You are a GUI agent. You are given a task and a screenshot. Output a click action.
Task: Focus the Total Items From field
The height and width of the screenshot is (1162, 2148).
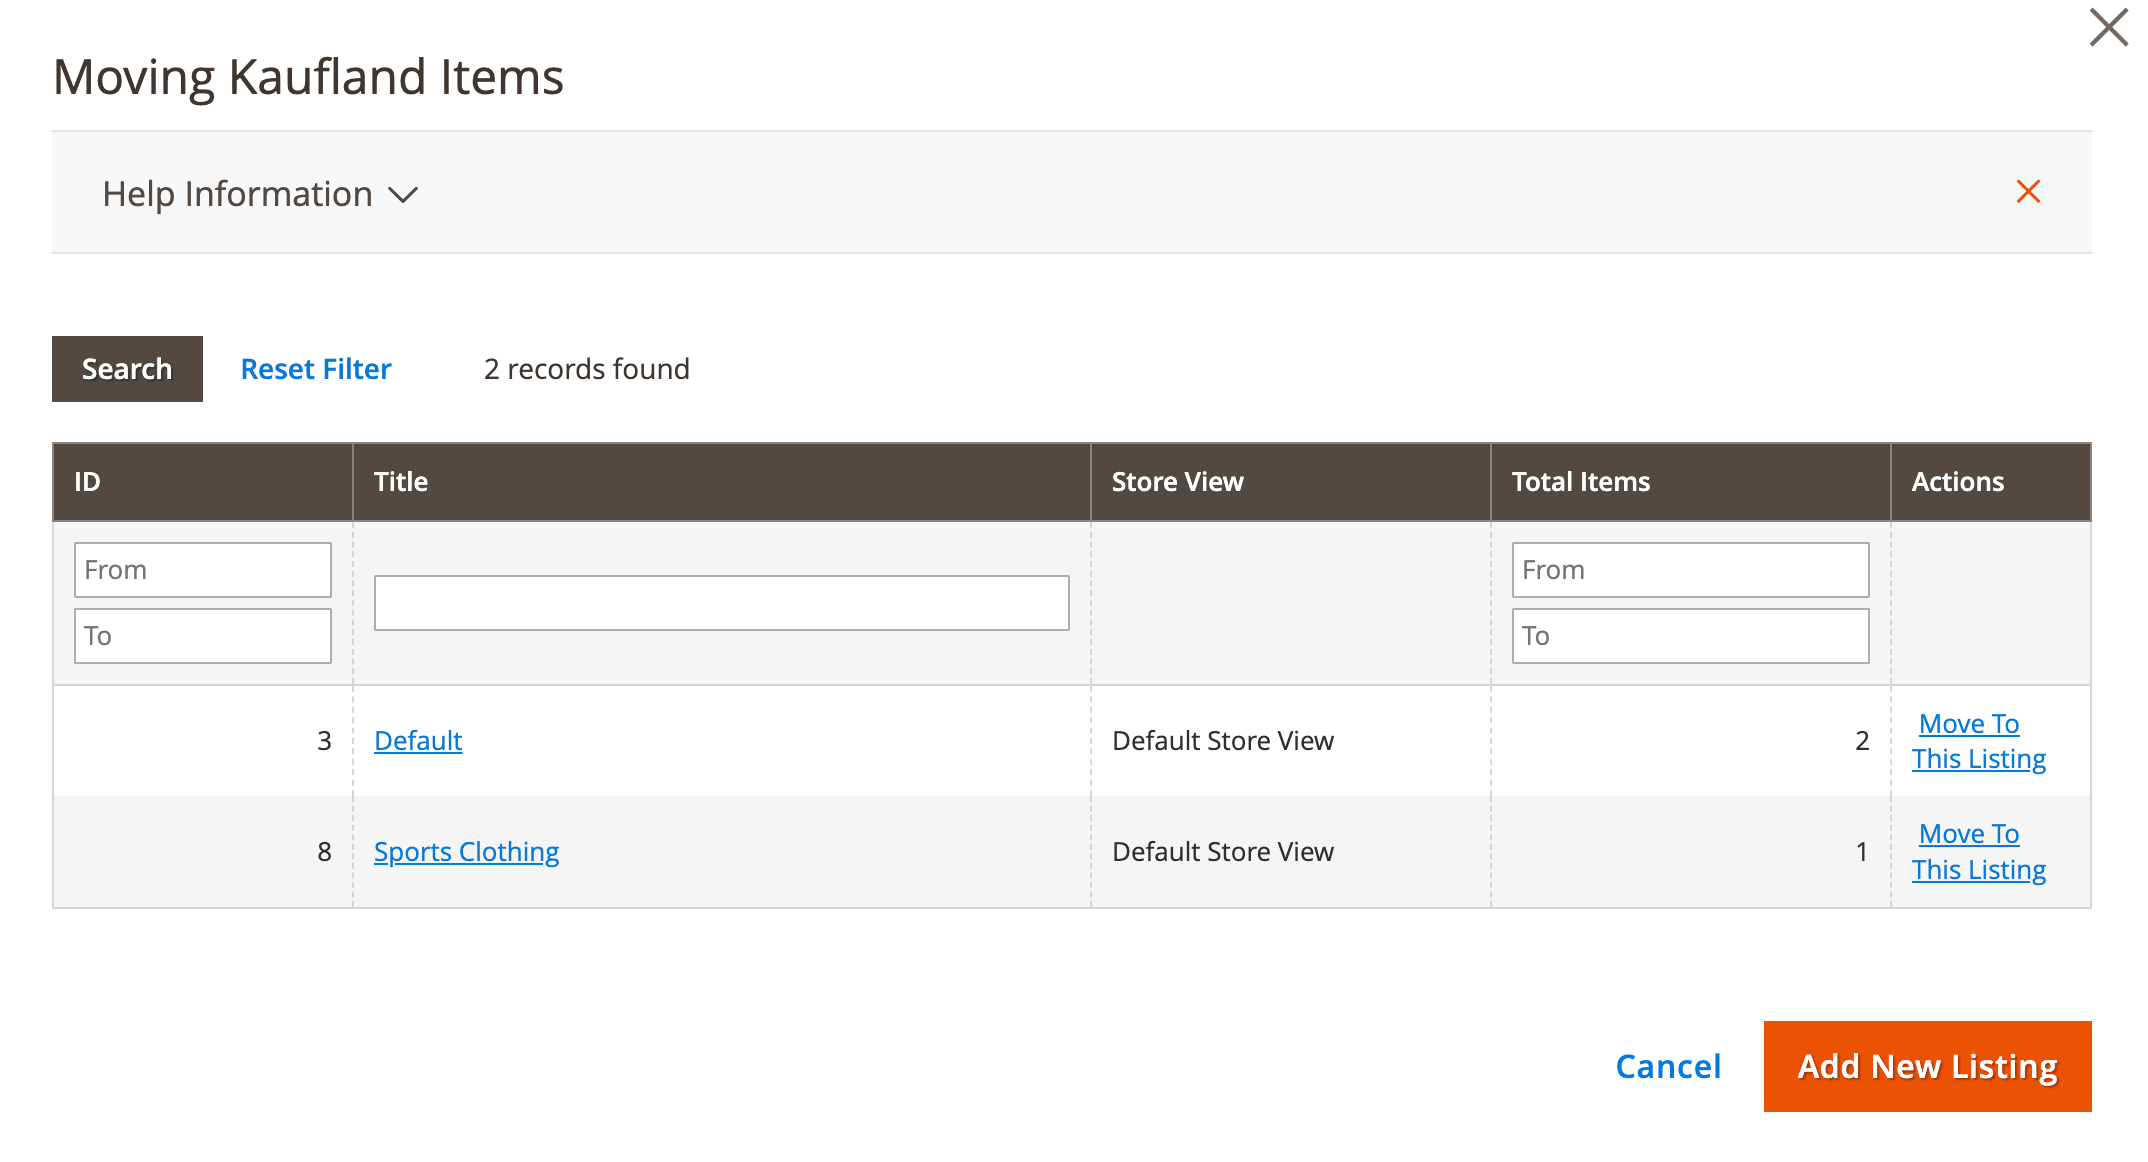[1689, 570]
